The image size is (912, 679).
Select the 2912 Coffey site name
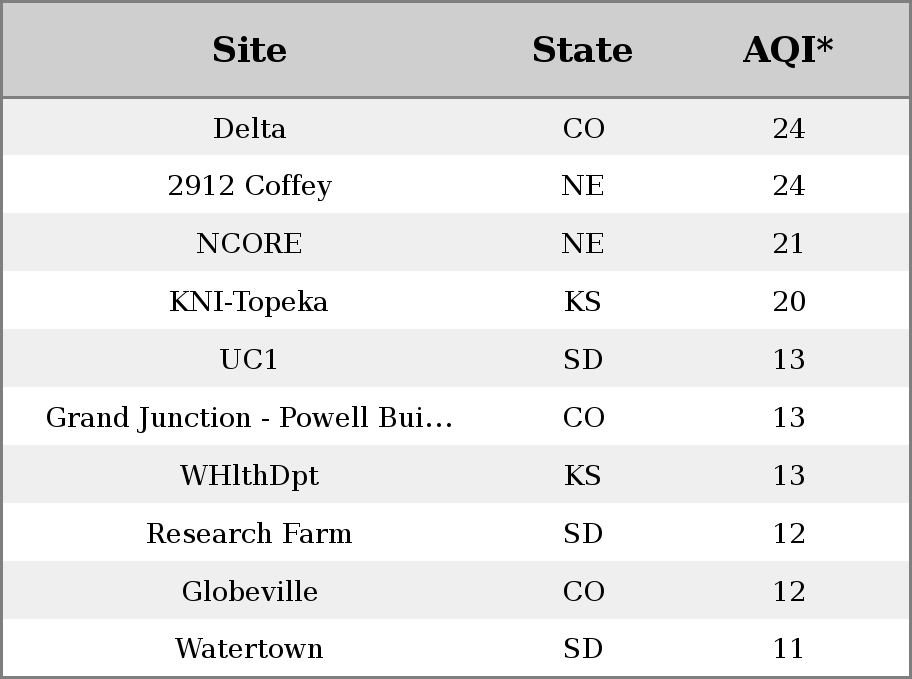tap(250, 186)
